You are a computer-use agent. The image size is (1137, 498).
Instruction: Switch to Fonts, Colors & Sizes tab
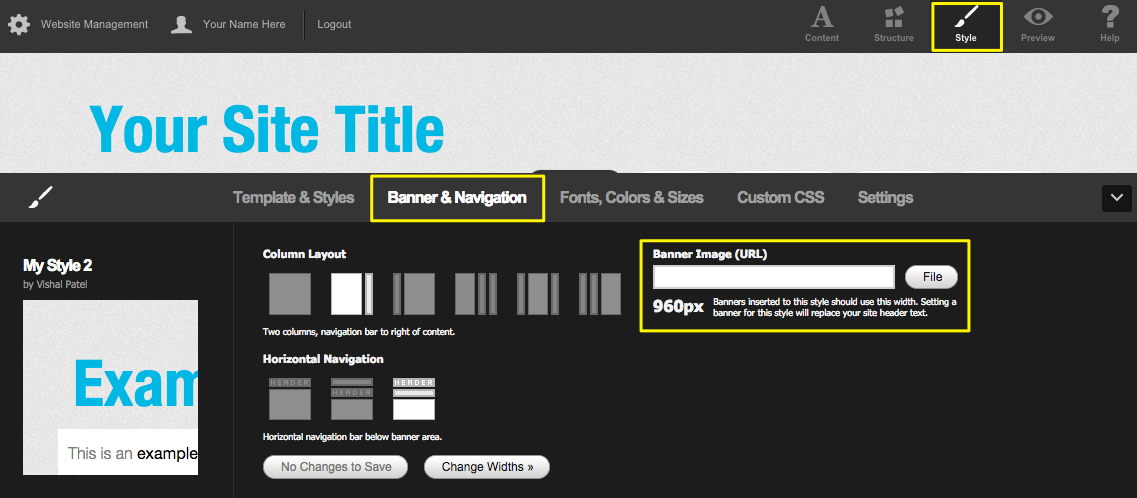tap(631, 198)
